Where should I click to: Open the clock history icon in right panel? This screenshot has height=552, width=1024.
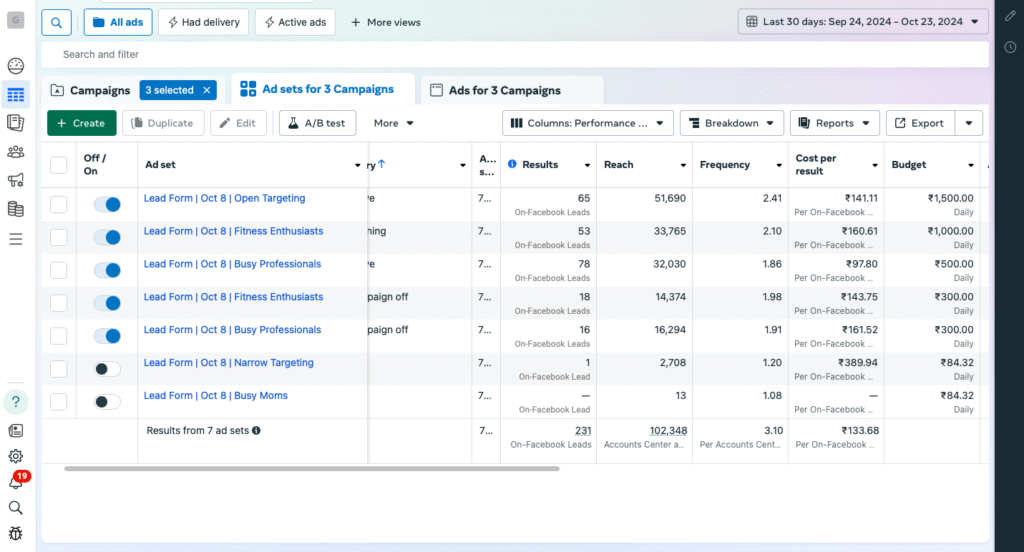coord(1010,47)
